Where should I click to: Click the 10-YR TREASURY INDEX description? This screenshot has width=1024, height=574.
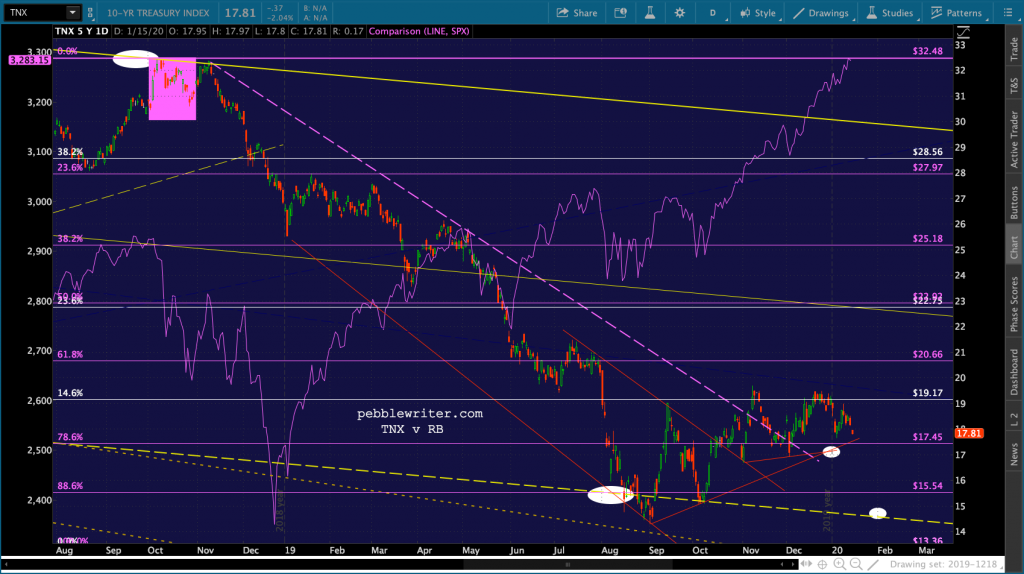(158, 13)
